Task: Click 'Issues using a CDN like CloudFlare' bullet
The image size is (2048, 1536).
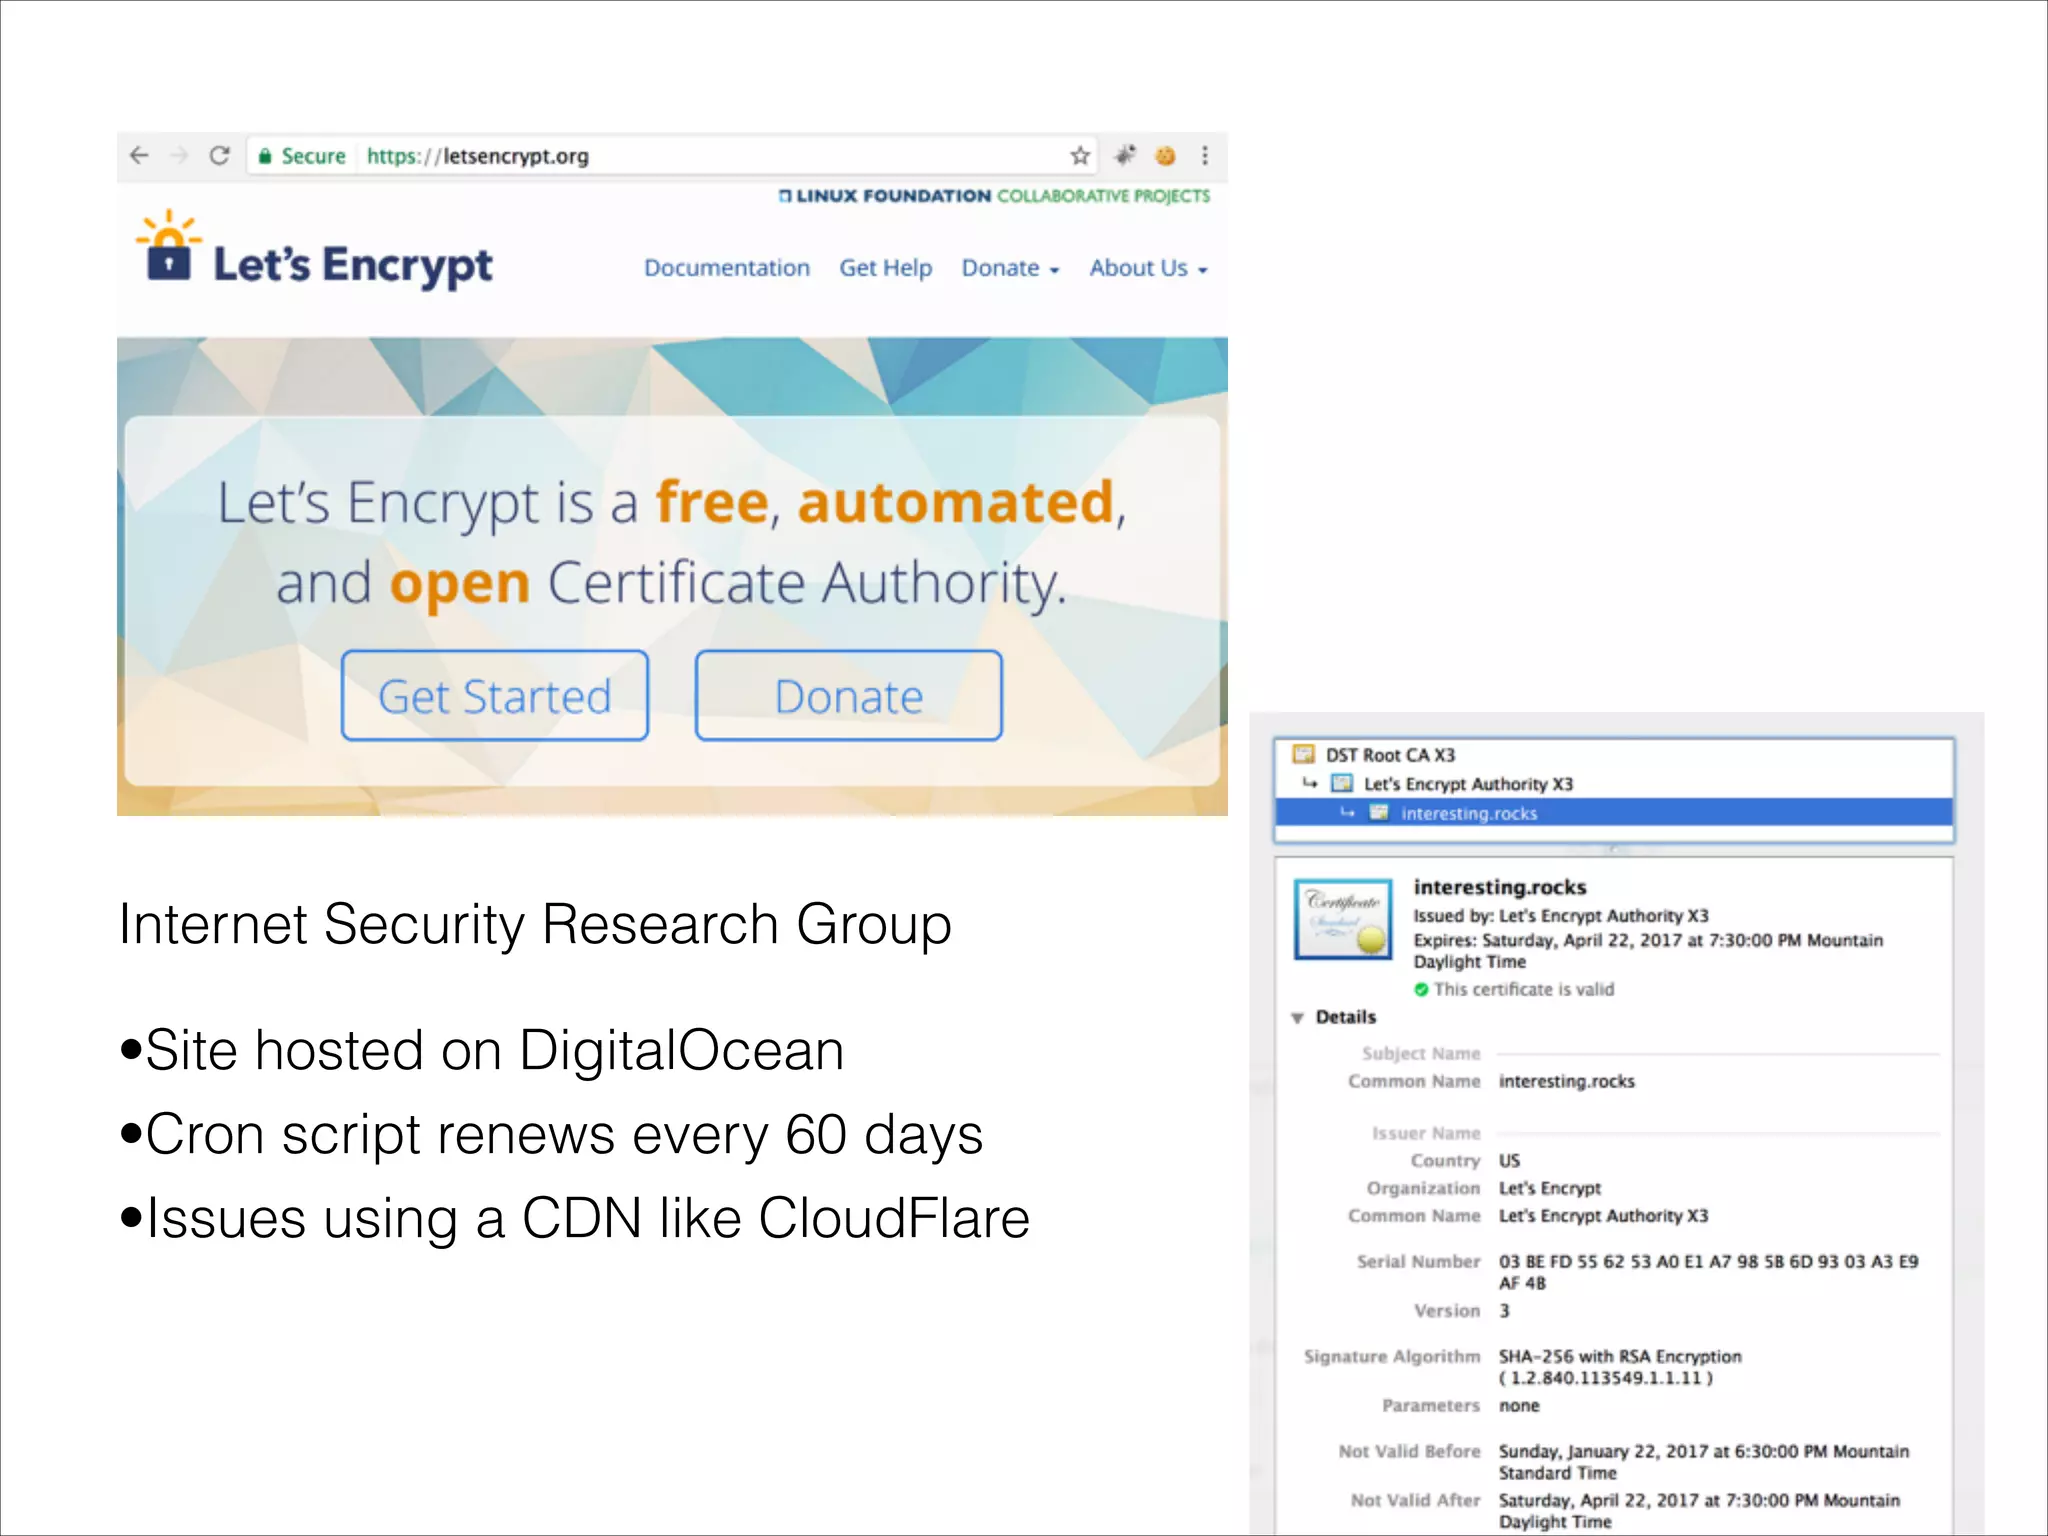Action: tap(574, 1219)
